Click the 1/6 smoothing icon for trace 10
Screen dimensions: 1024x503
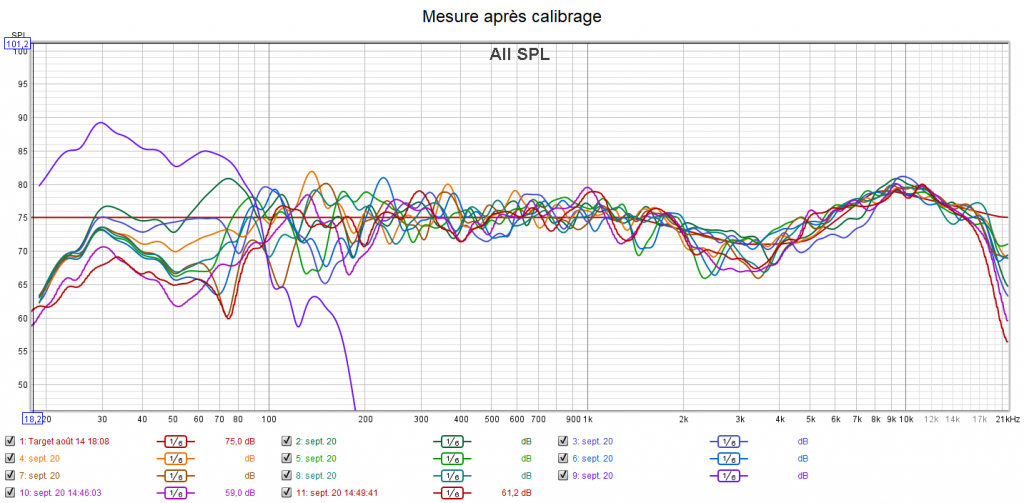175,493
